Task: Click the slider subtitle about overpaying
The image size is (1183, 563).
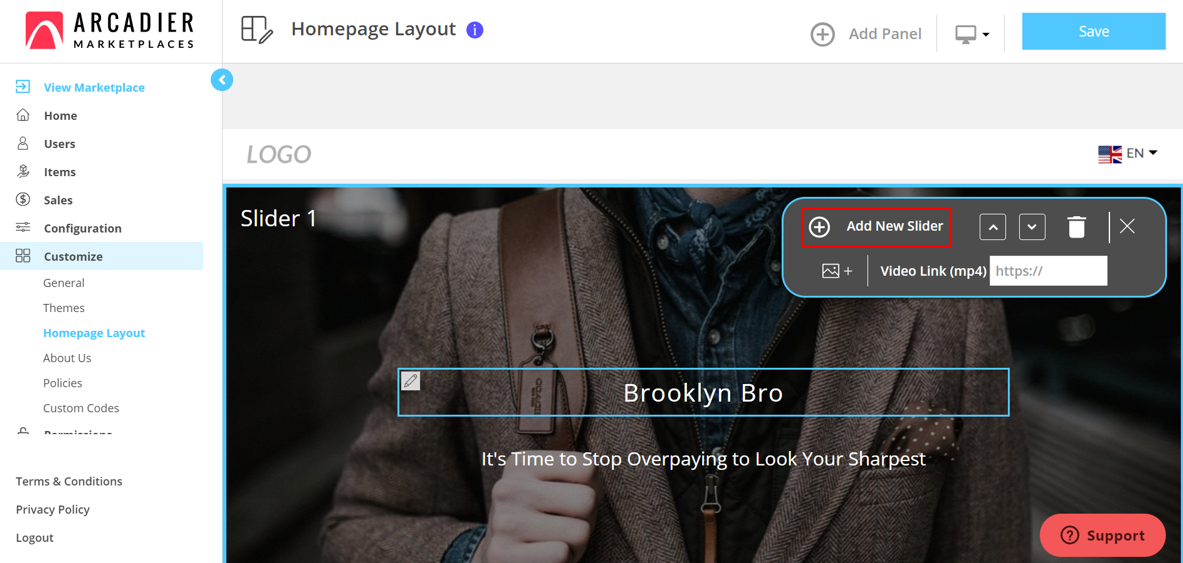Action: pyautogui.click(x=703, y=459)
